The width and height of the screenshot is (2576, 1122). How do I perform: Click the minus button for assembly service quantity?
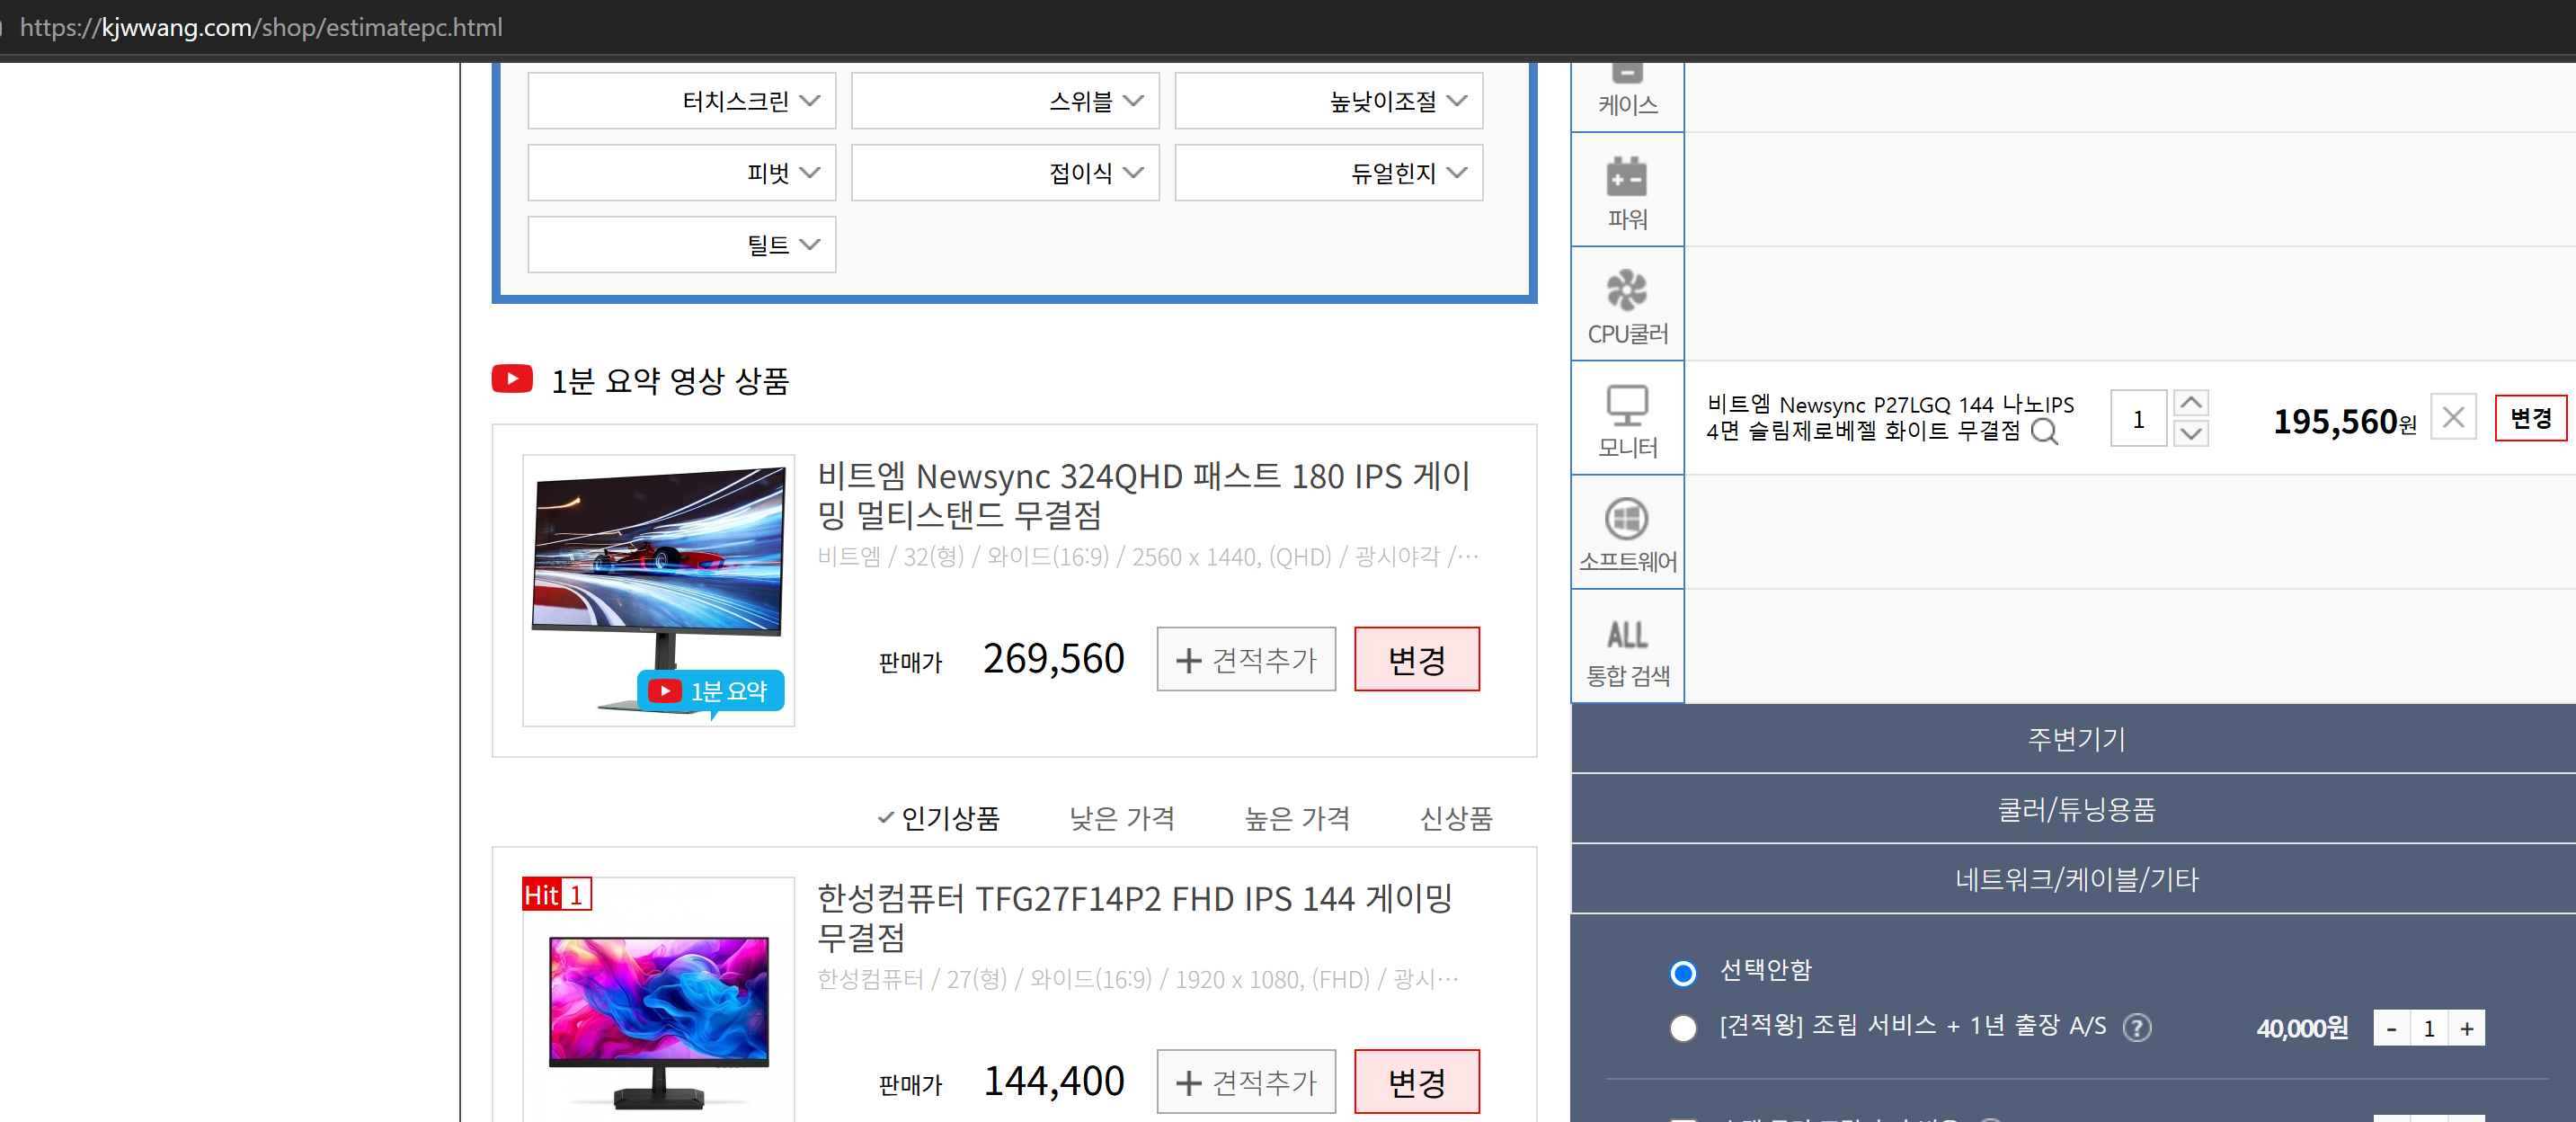coord(2391,1028)
